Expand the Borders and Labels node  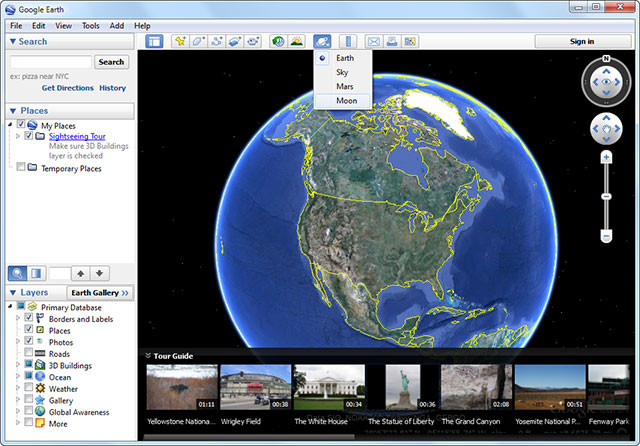[18, 317]
